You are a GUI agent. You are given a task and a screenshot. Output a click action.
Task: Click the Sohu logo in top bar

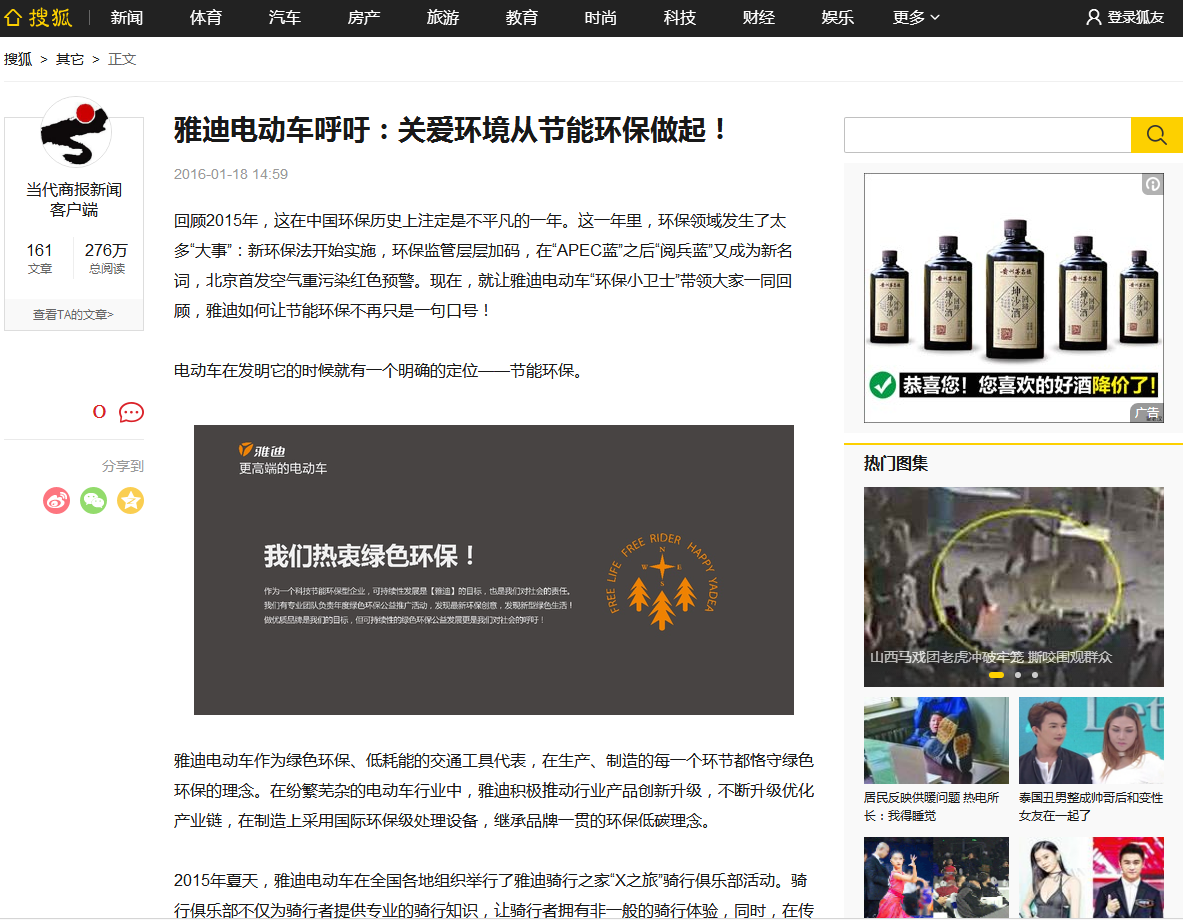tap(39, 17)
